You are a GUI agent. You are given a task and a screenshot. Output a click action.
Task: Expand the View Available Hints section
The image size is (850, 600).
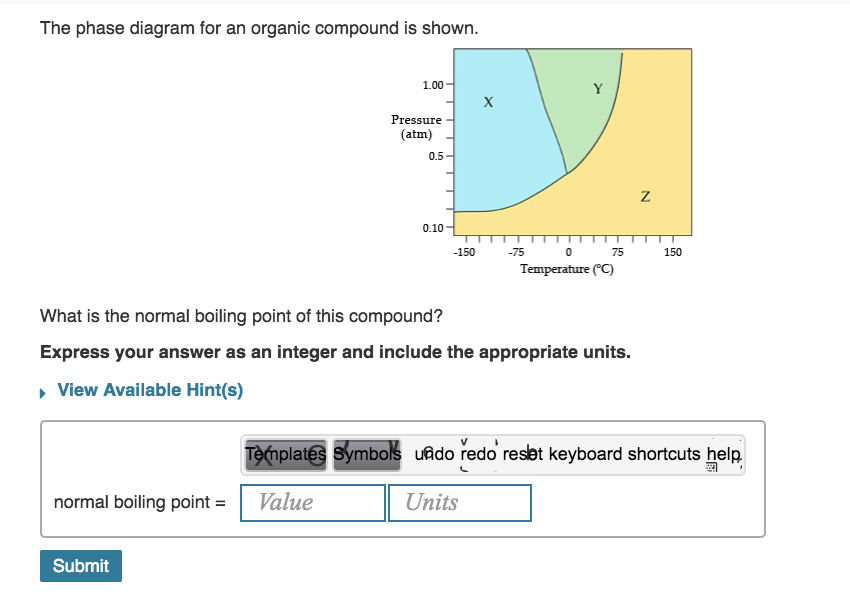150,390
